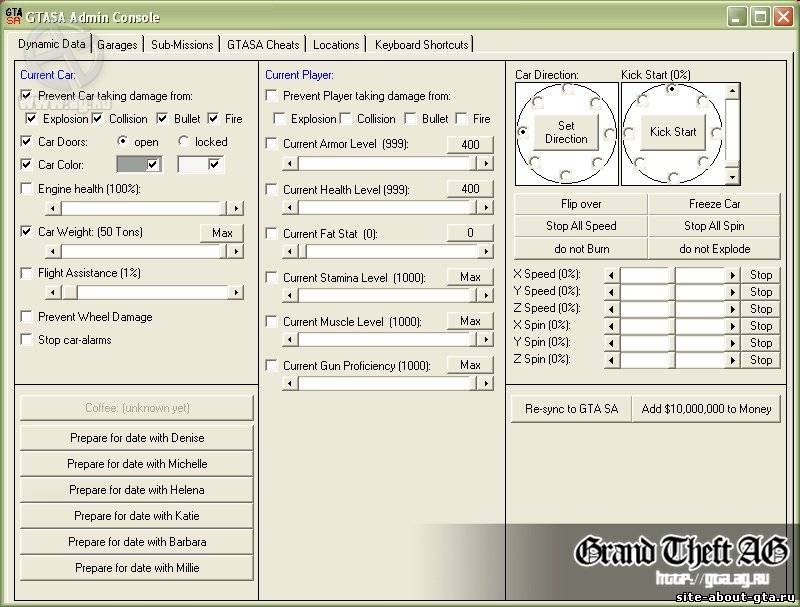
Task: Click left arrow of Y Spin slider
Action: [x=611, y=343]
